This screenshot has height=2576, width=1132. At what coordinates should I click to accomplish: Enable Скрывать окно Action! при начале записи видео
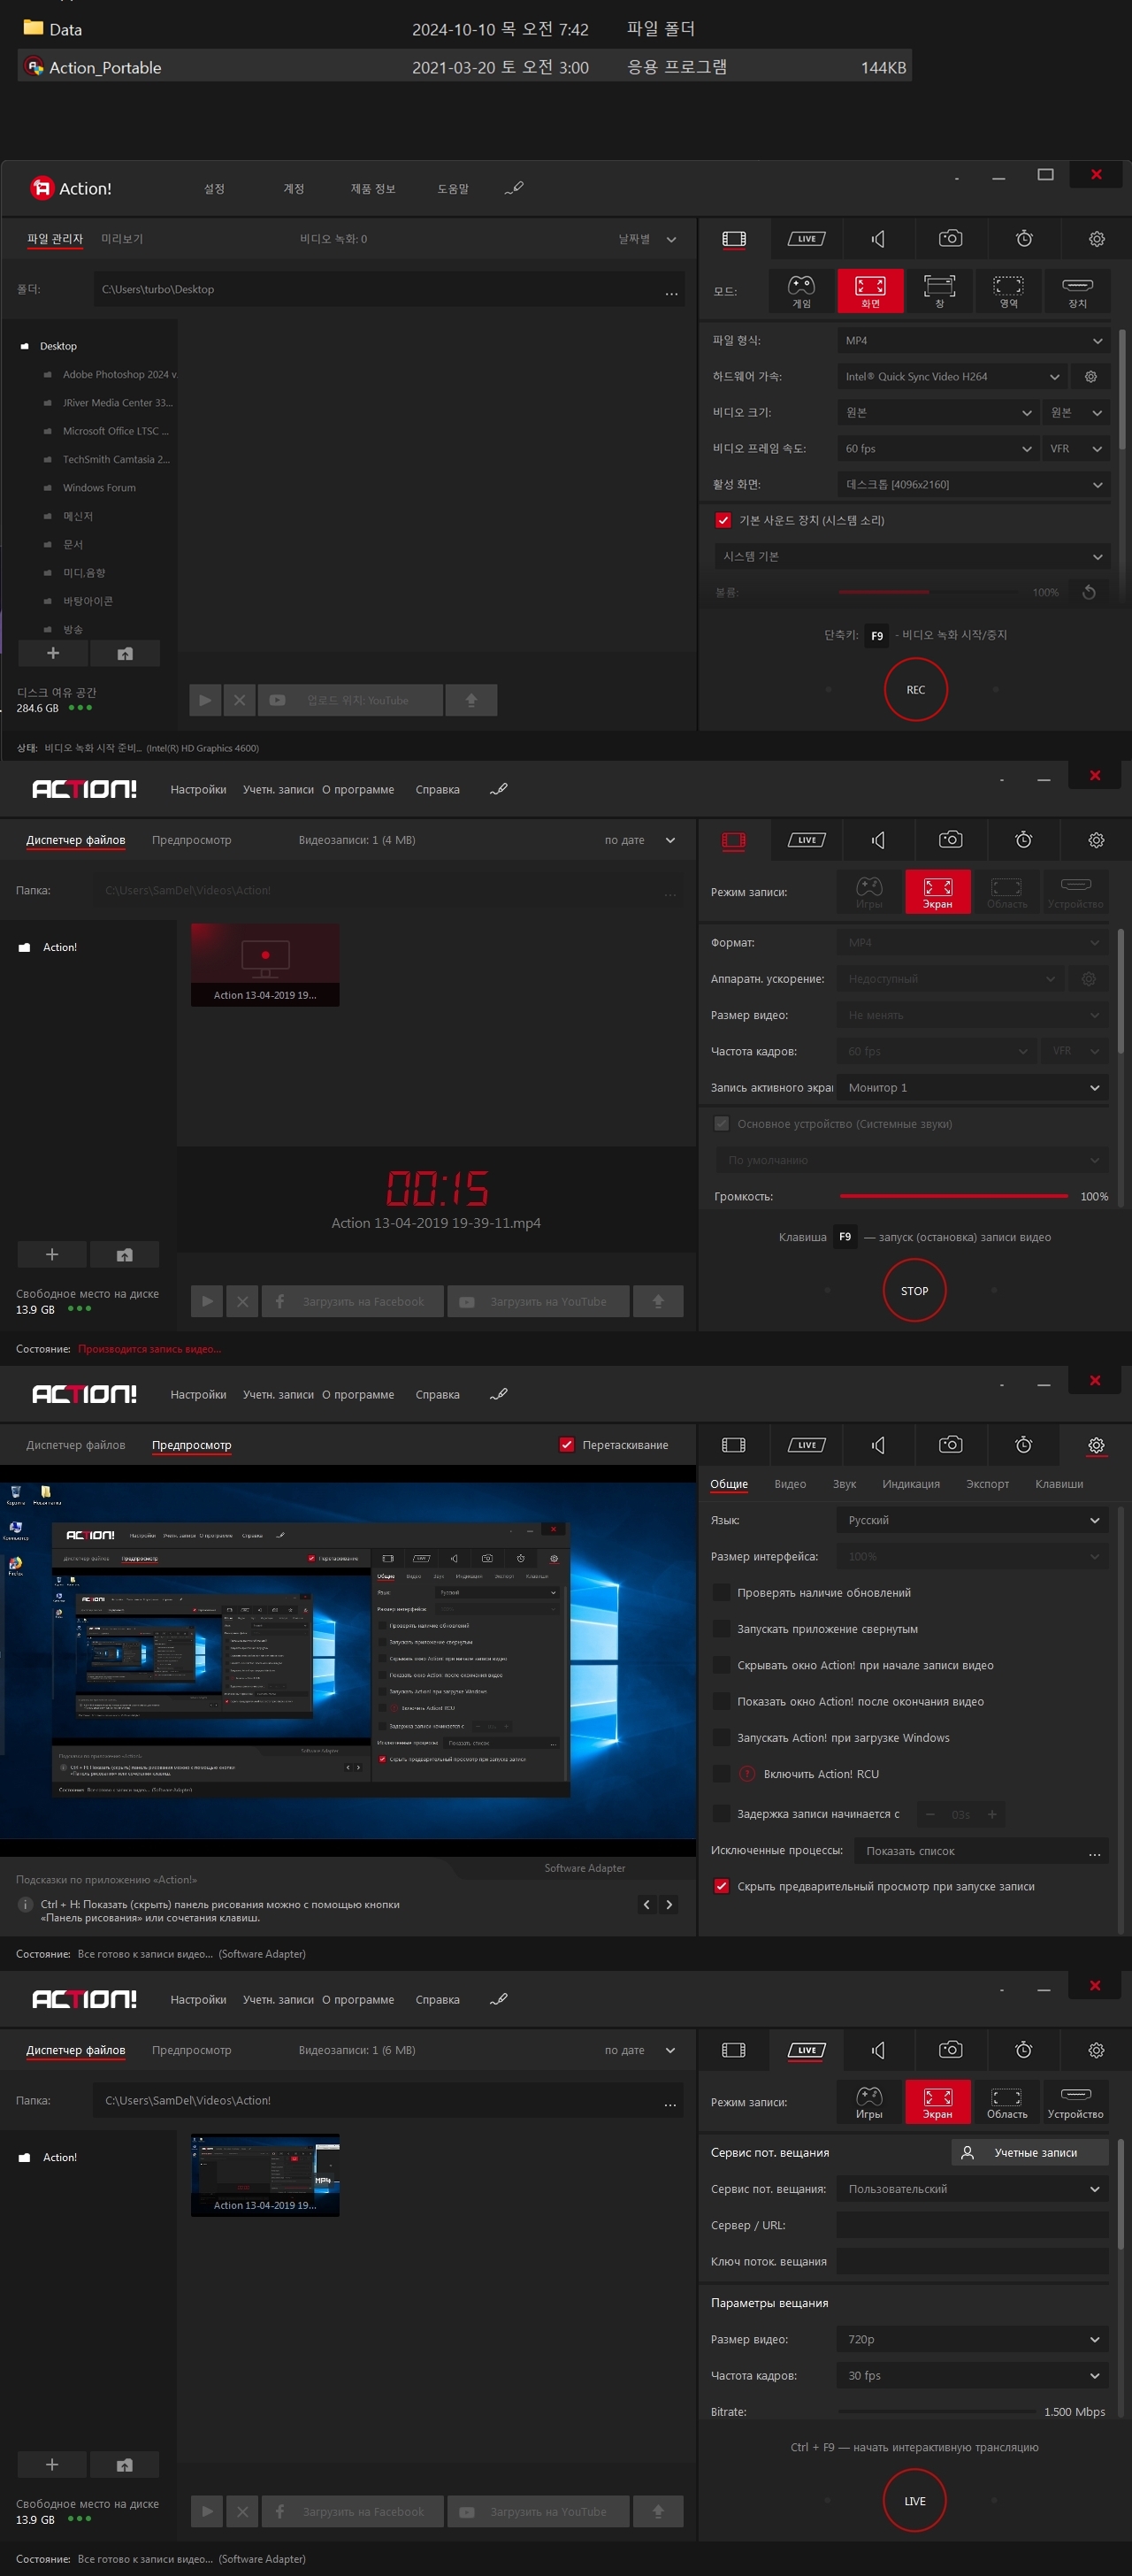(x=721, y=1665)
